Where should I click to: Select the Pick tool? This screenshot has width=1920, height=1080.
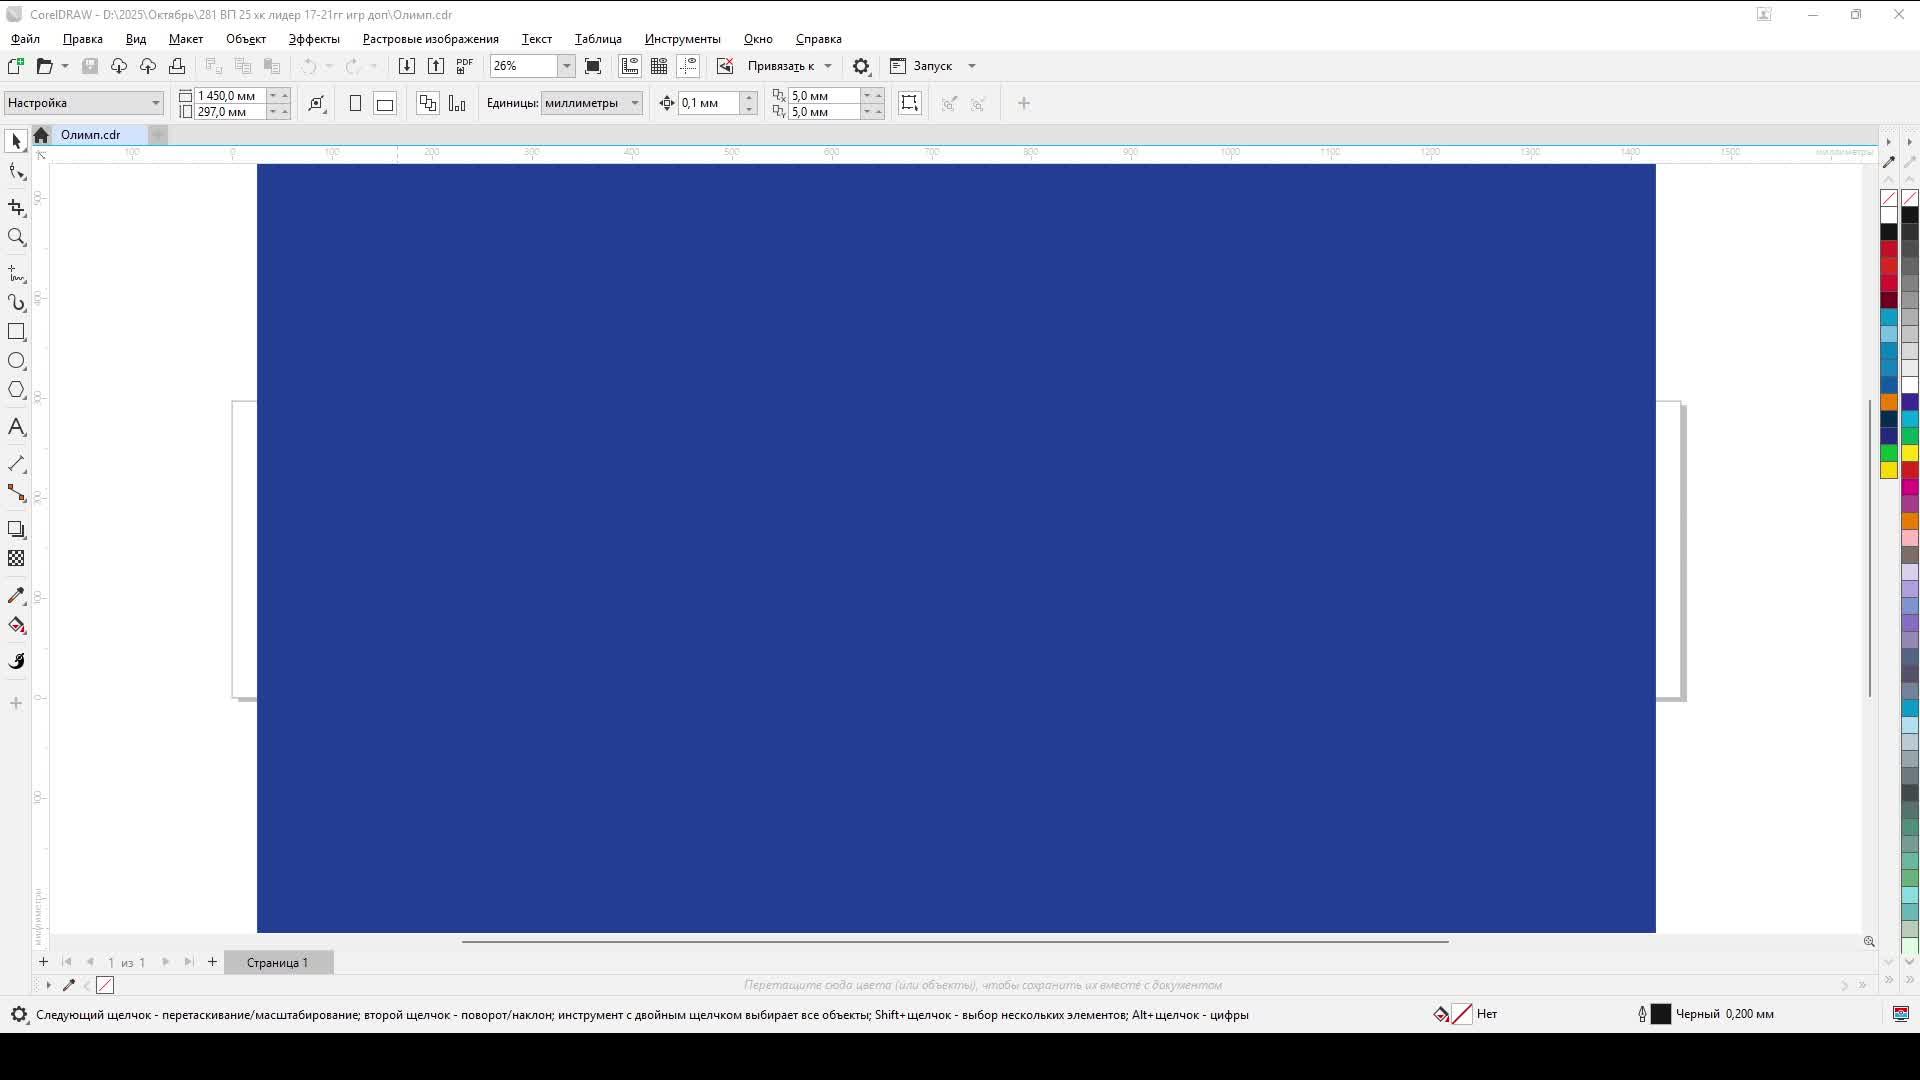pyautogui.click(x=16, y=140)
